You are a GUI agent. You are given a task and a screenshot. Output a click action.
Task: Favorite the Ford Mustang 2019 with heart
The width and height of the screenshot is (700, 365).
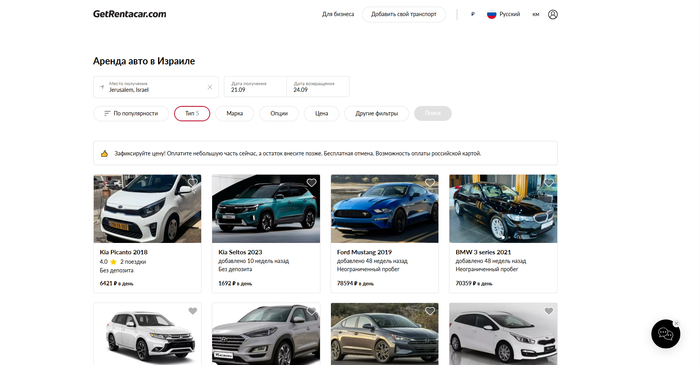(x=430, y=182)
